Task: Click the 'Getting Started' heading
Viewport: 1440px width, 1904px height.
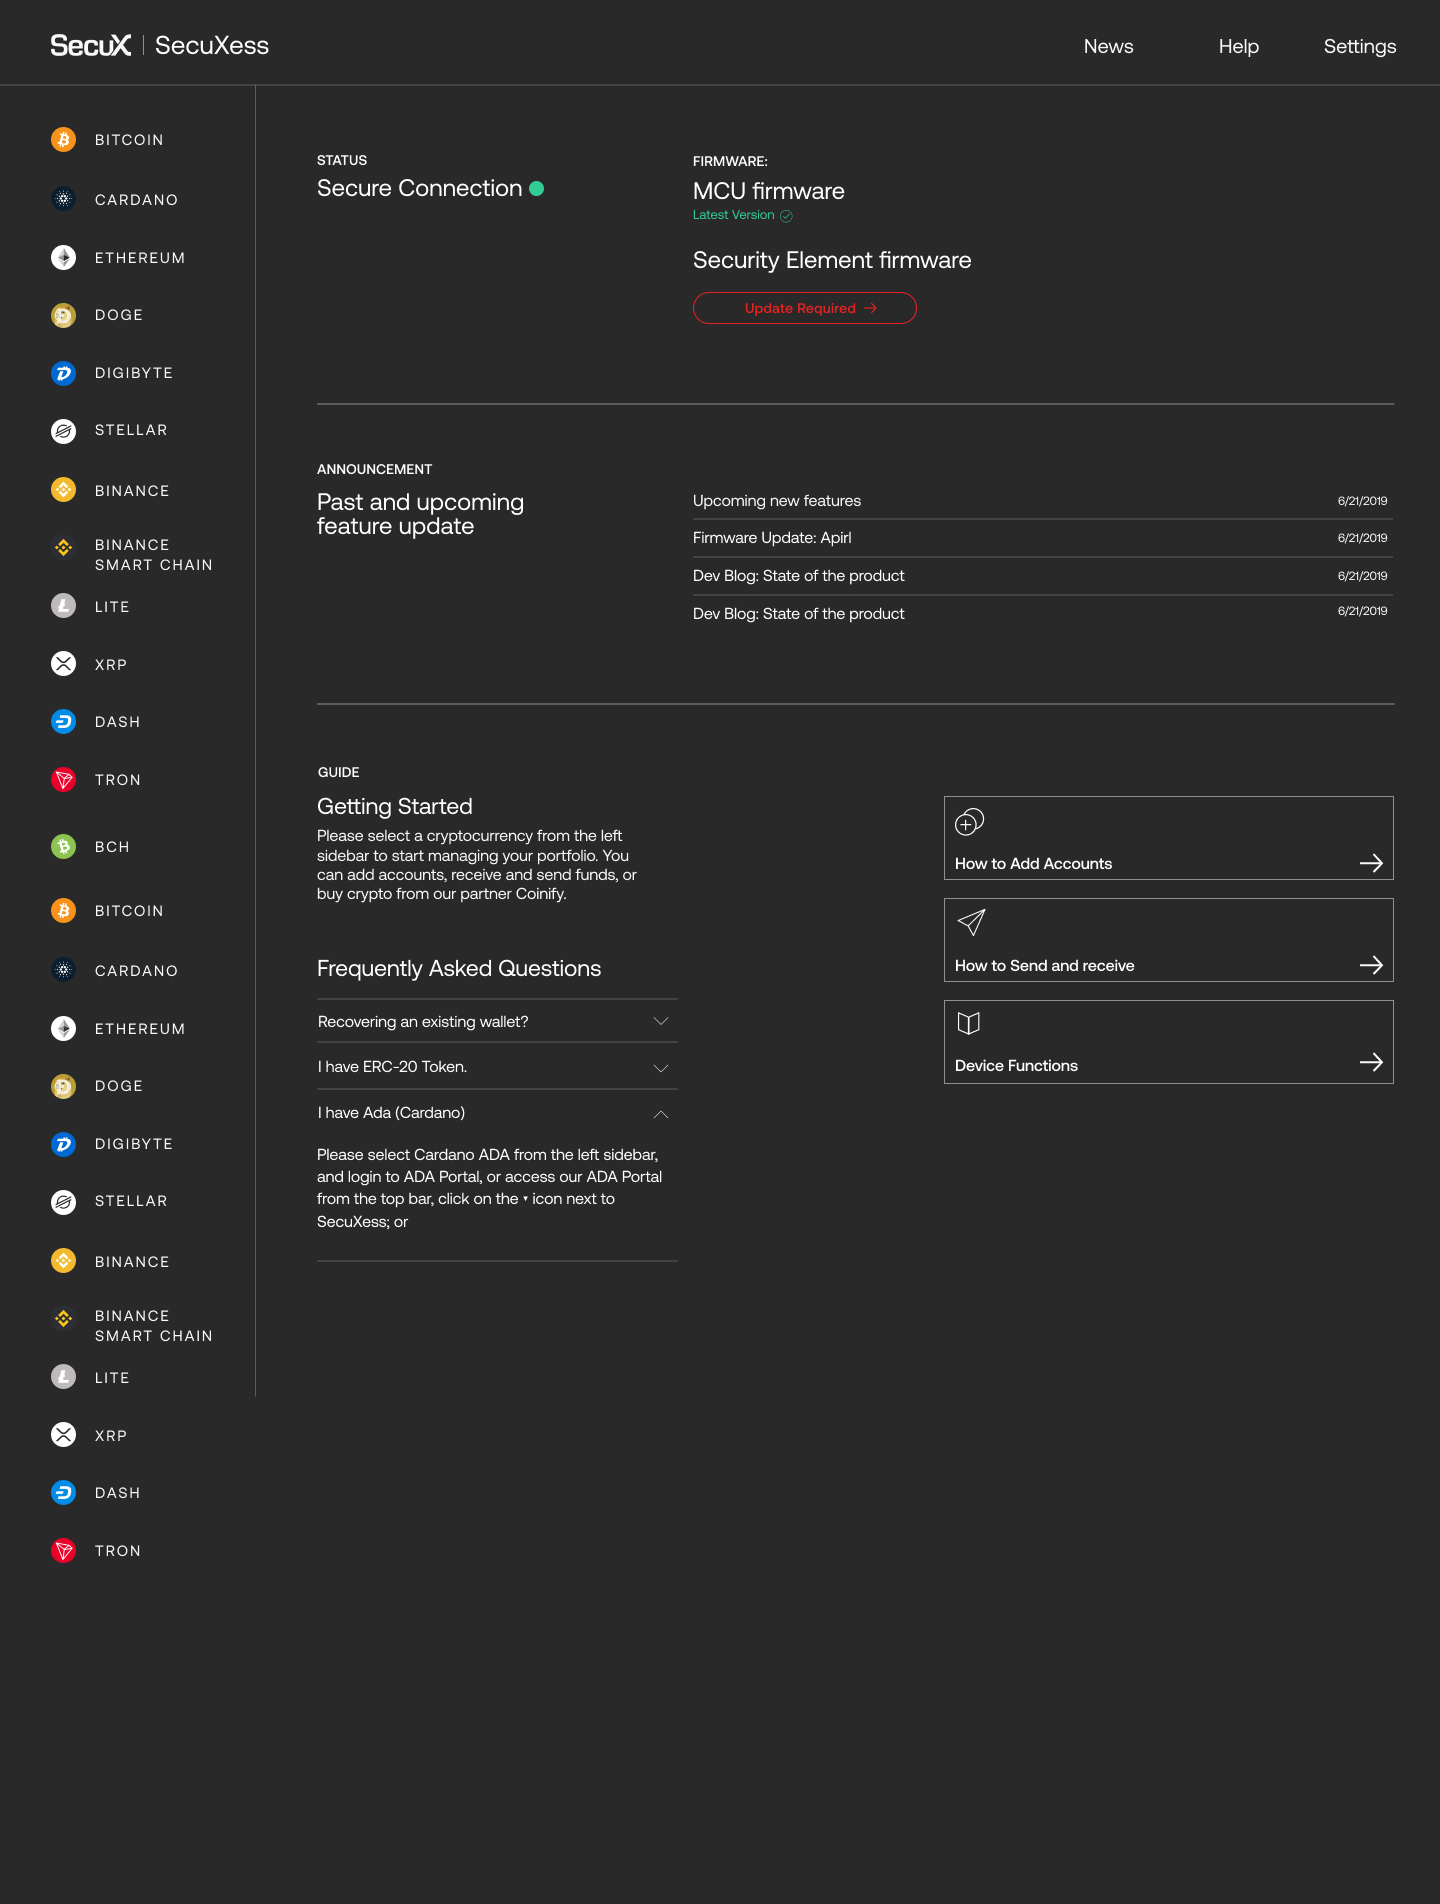Action: pos(394,806)
